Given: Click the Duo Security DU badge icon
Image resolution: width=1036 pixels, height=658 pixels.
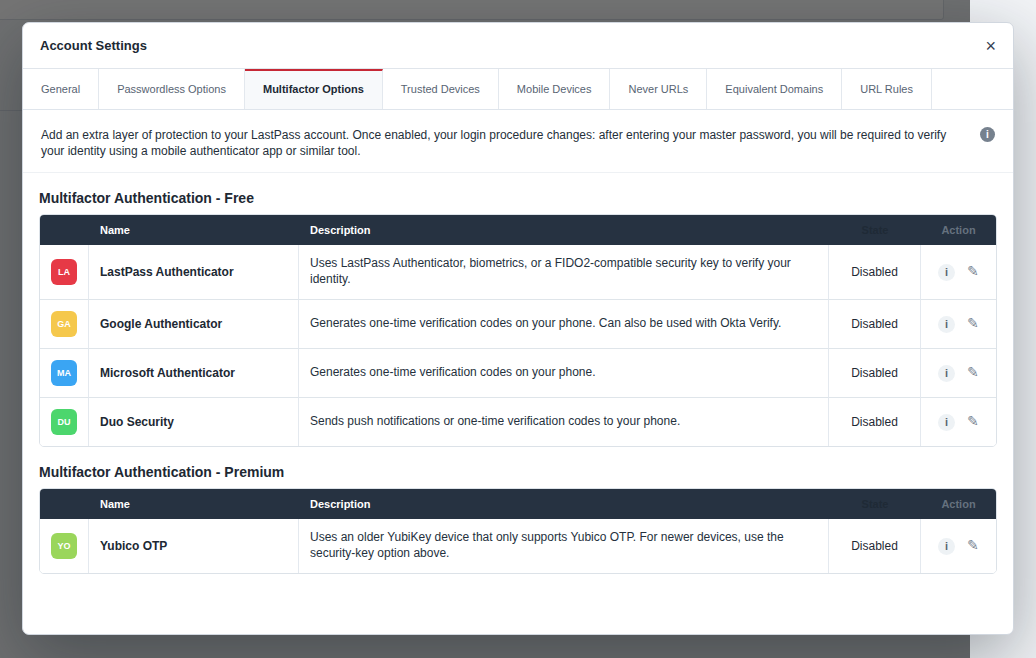Looking at the screenshot, I should click(64, 422).
